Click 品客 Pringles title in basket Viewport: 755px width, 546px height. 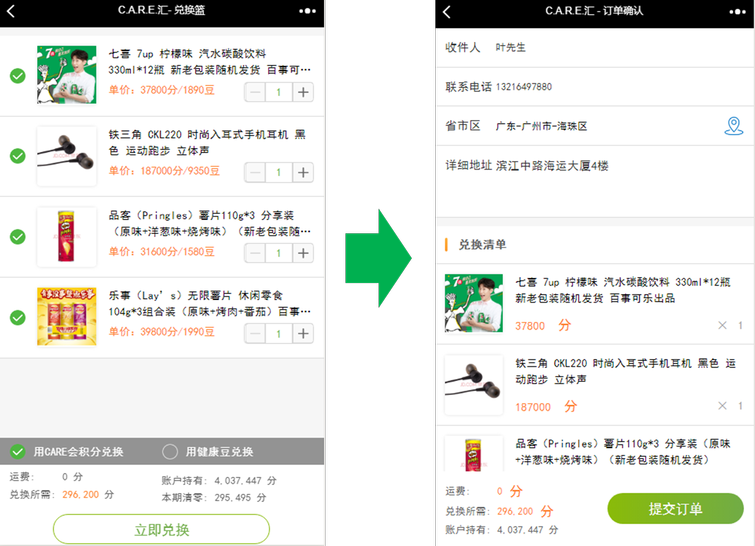209,223
